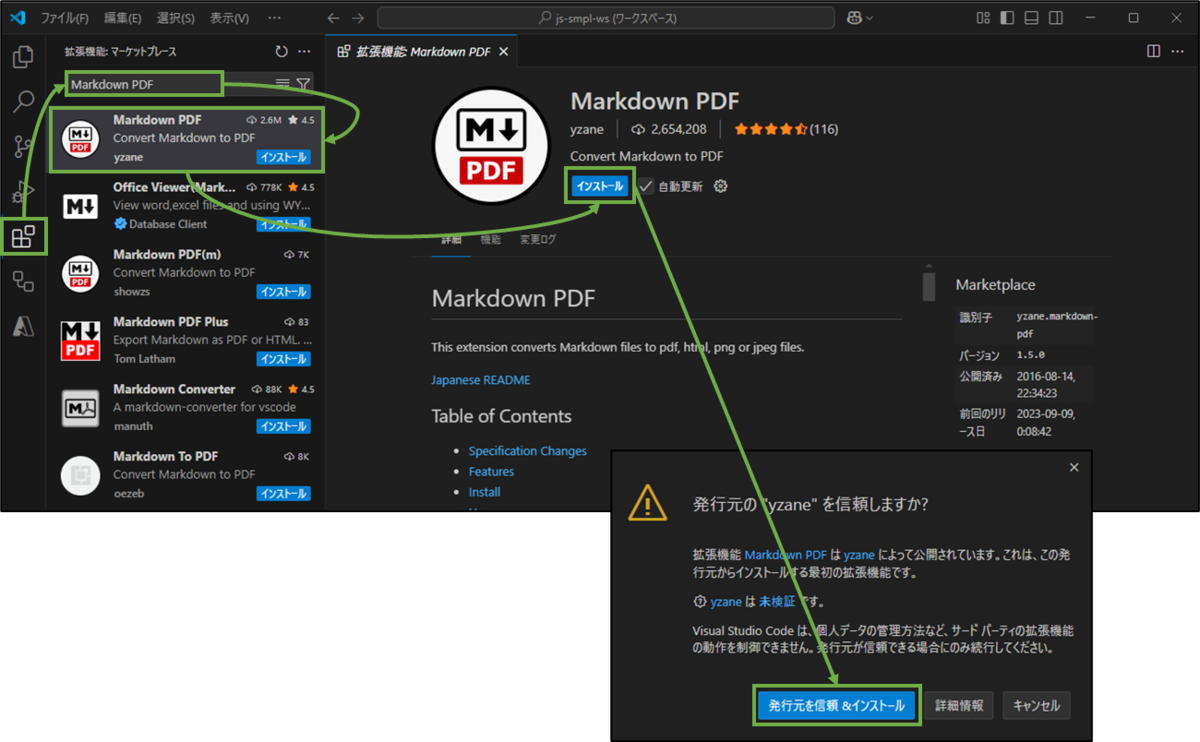Toggle primary side bar layout icon

click(x=1007, y=18)
